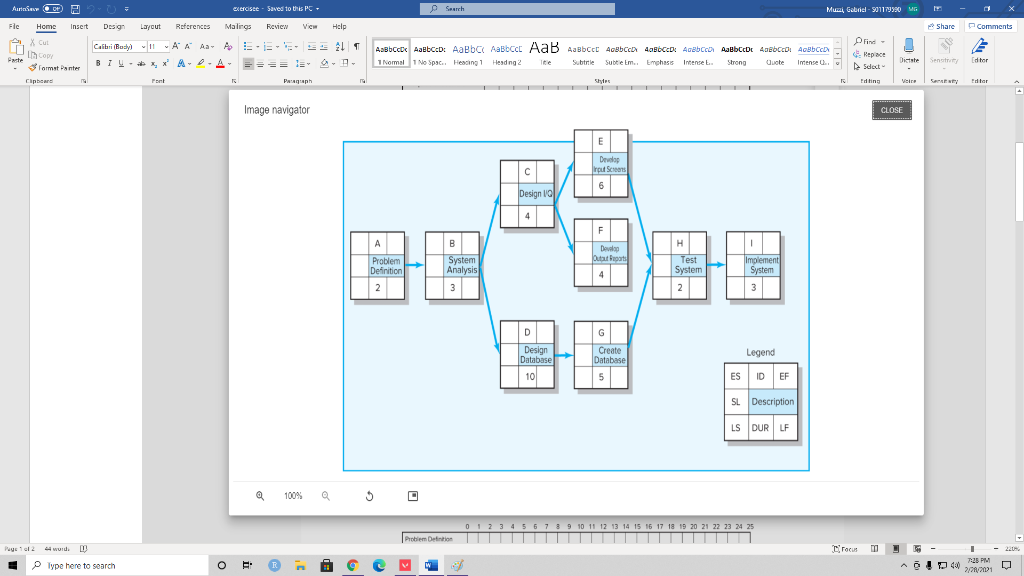Adjust the zoom slider in status bar

(x=972, y=549)
